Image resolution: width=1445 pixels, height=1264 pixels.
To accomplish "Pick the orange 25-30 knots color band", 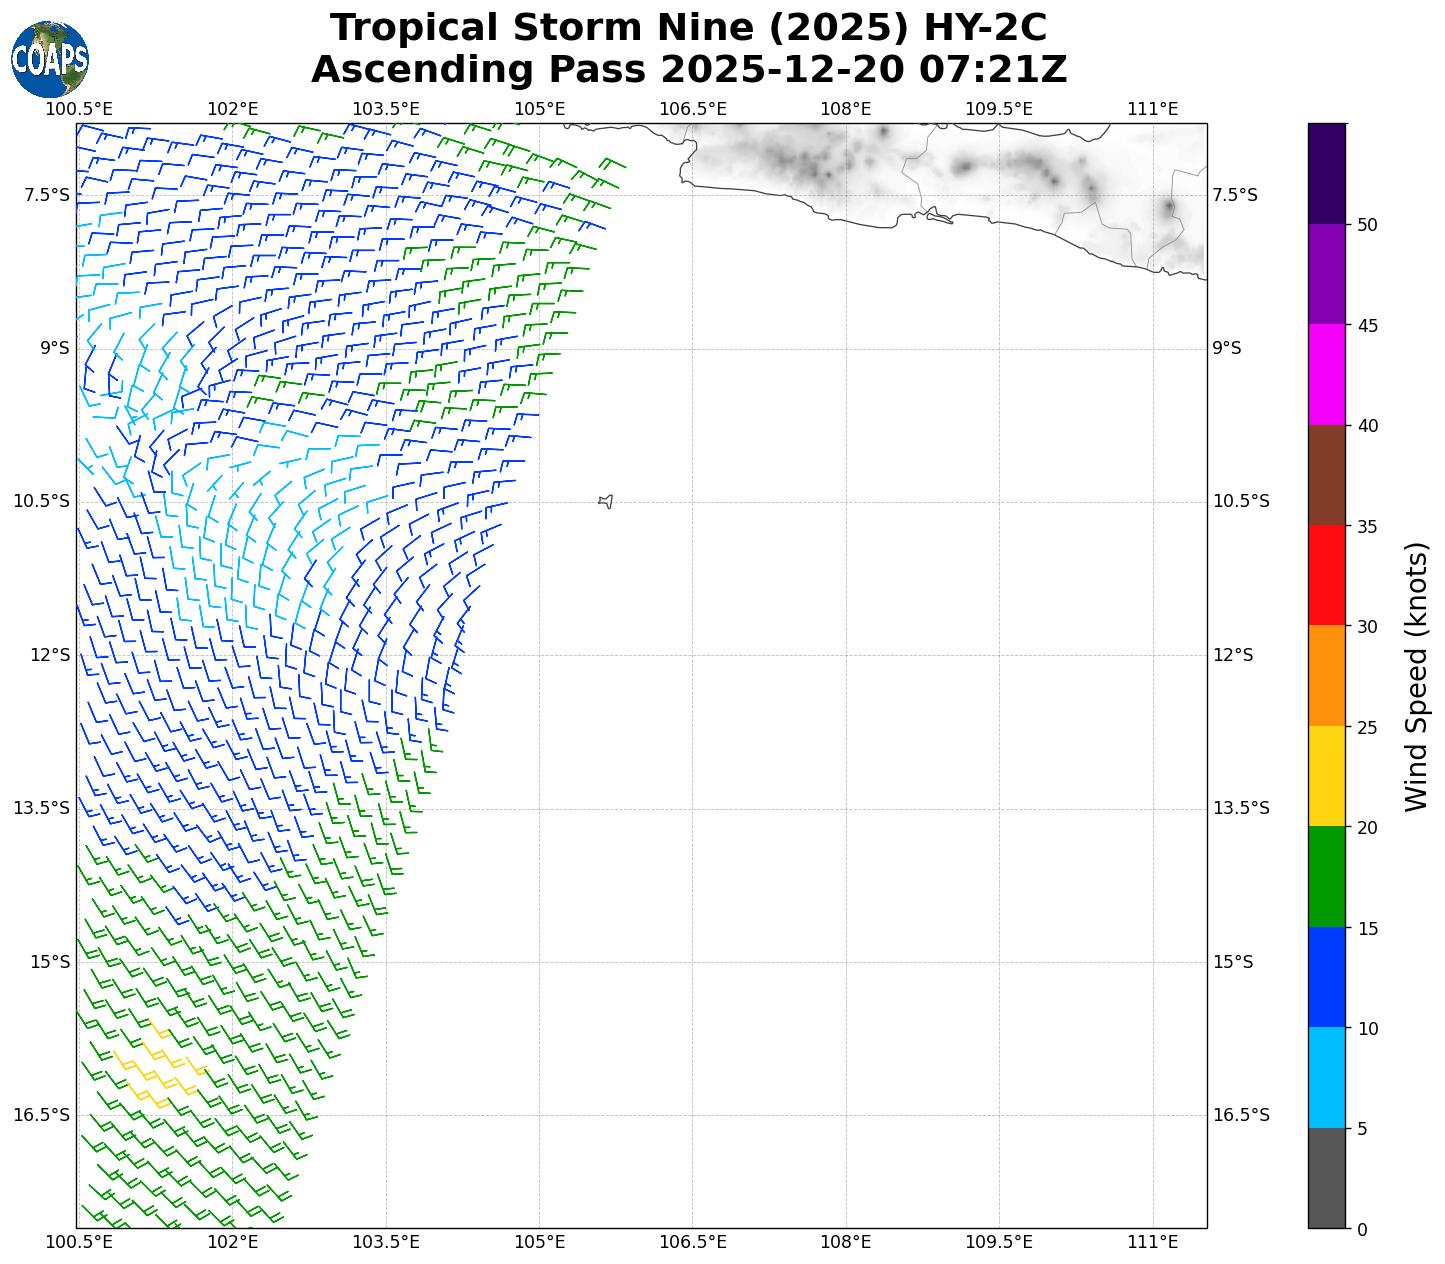I will pos(1327,676).
